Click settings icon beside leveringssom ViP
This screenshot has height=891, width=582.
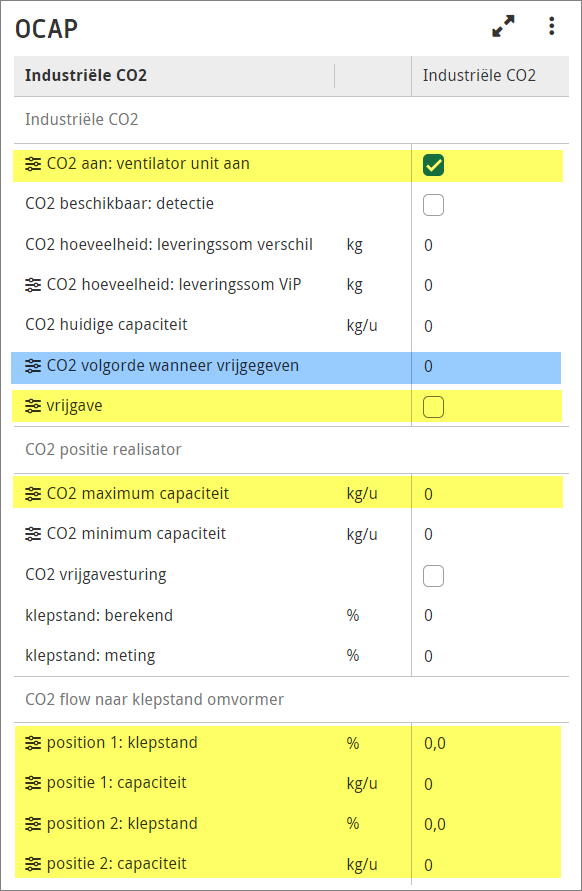point(33,285)
